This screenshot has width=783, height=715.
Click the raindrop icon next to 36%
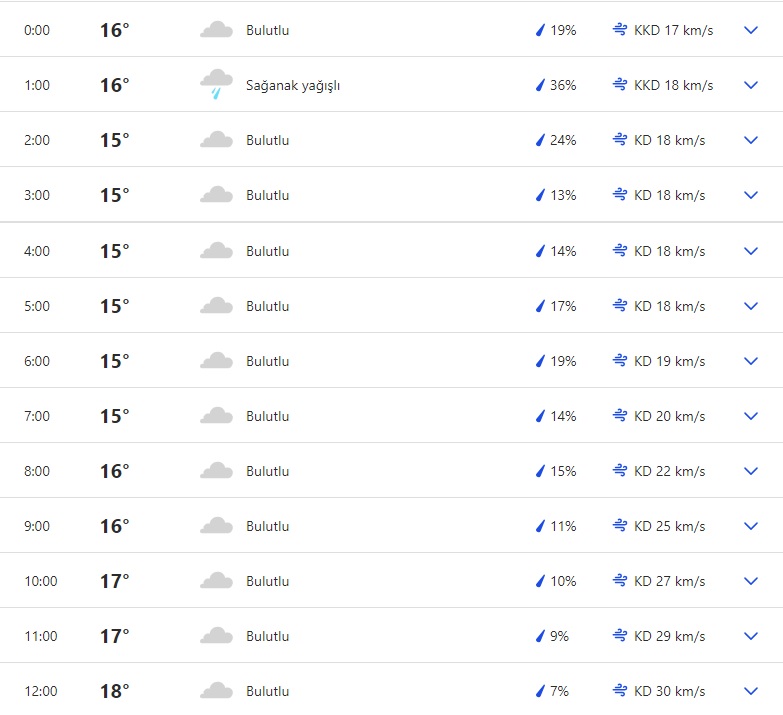point(540,85)
